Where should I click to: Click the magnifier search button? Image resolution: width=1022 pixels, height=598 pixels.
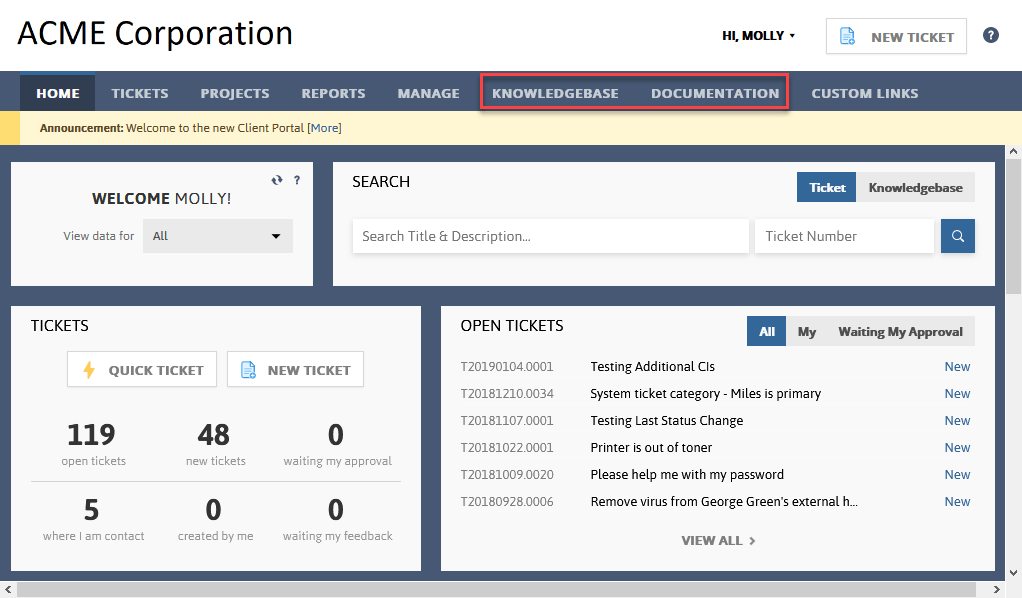(957, 236)
